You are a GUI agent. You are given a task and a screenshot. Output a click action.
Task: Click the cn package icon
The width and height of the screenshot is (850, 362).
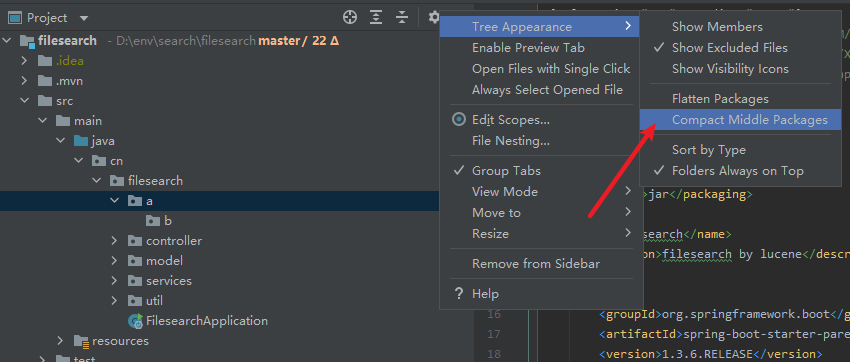click(x=99, y=161)
